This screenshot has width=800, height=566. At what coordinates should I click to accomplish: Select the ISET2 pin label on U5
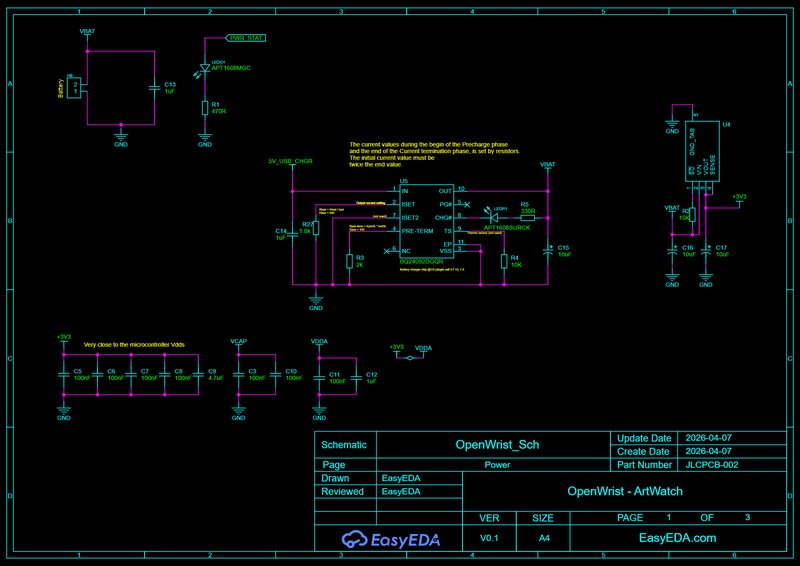click(x=410, y=218)
